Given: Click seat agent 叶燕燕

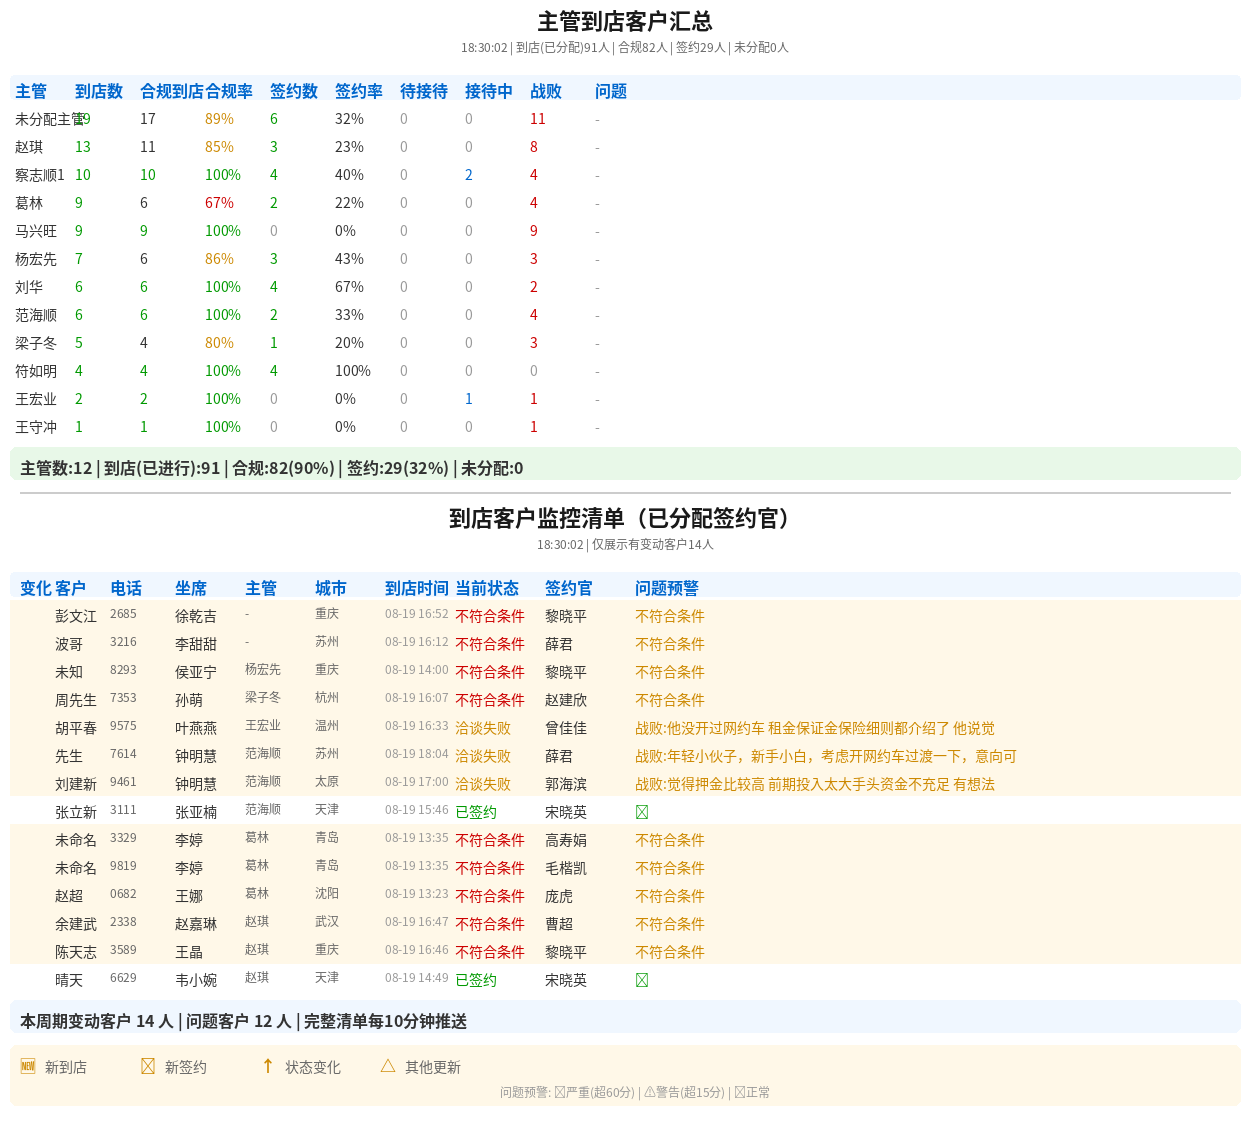Looking at the screenshot, I should (x=196, y=728).
